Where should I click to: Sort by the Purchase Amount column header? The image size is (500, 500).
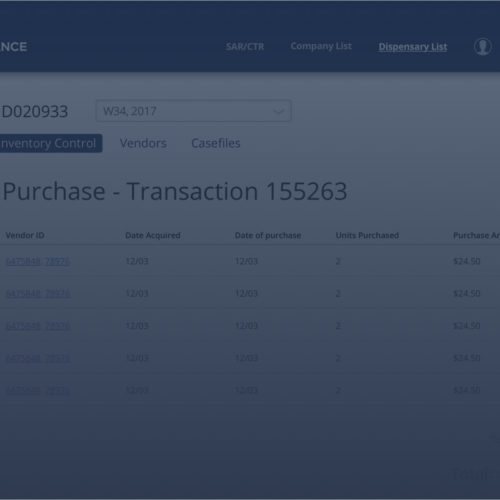[x=476, y=235]
